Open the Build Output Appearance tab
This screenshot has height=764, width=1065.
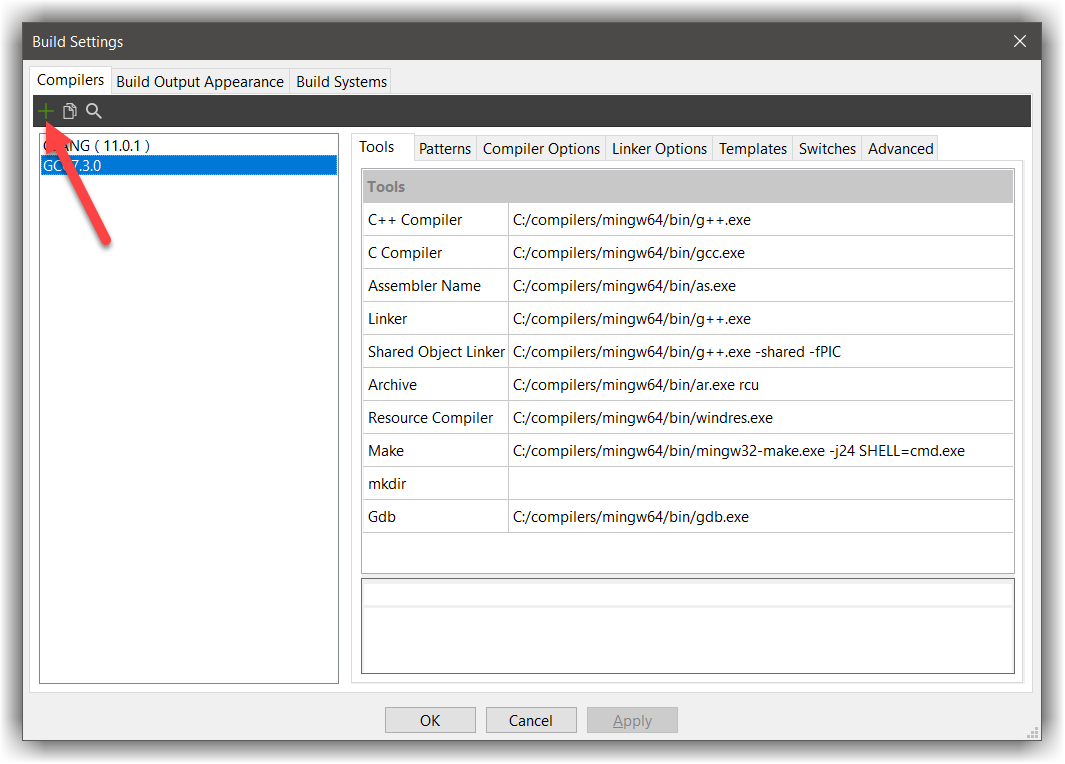(x=199, y=81)
